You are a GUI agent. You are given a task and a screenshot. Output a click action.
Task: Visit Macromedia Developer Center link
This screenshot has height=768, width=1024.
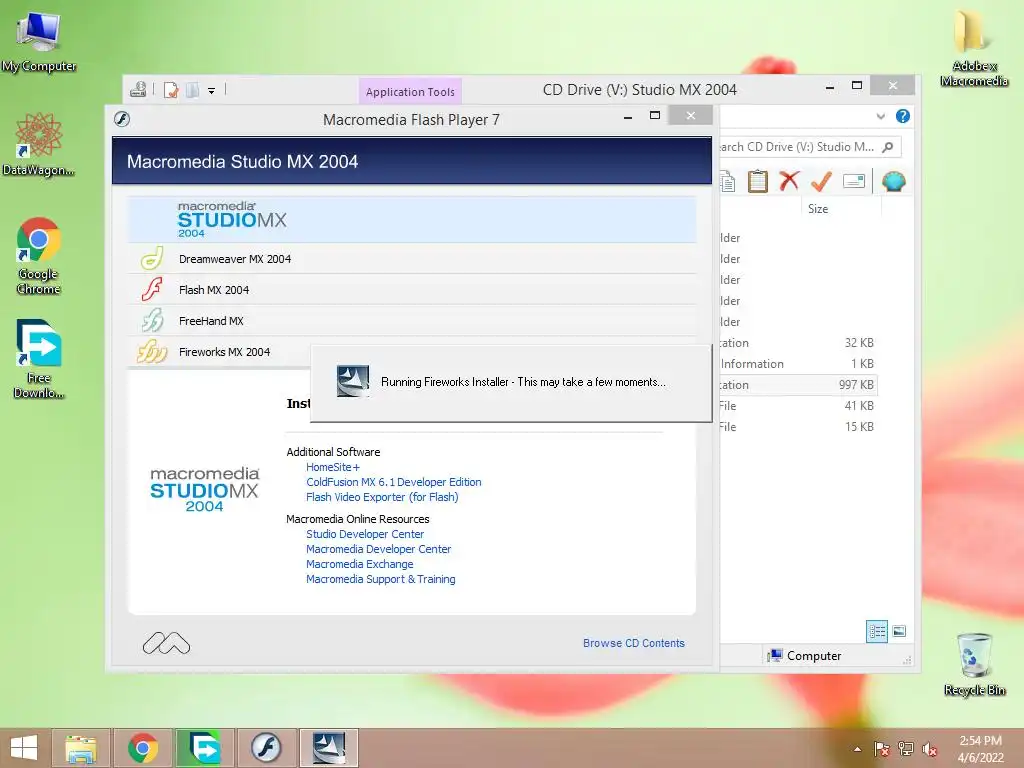pos(378,549)
